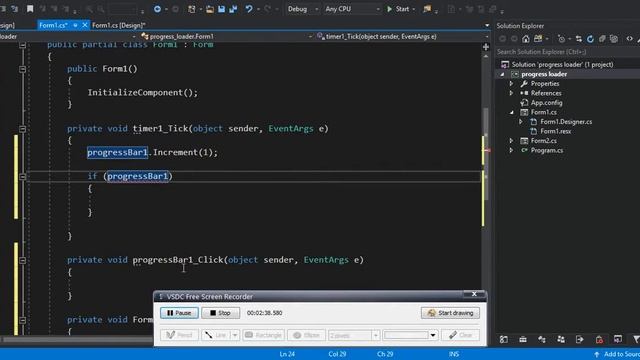Viewport: 640px width, 360px height.
Task: Switch to the Form1.cs [Design] tab
Action: tap(118, 25)
